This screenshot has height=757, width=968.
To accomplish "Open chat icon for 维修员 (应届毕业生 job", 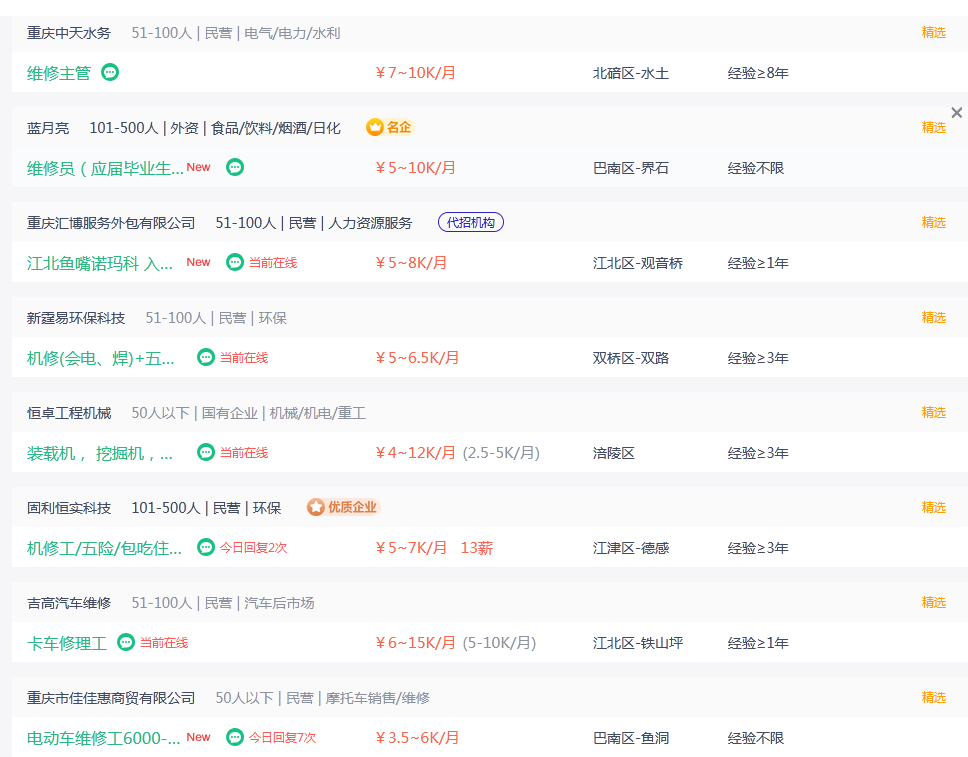I will [235, 167].
